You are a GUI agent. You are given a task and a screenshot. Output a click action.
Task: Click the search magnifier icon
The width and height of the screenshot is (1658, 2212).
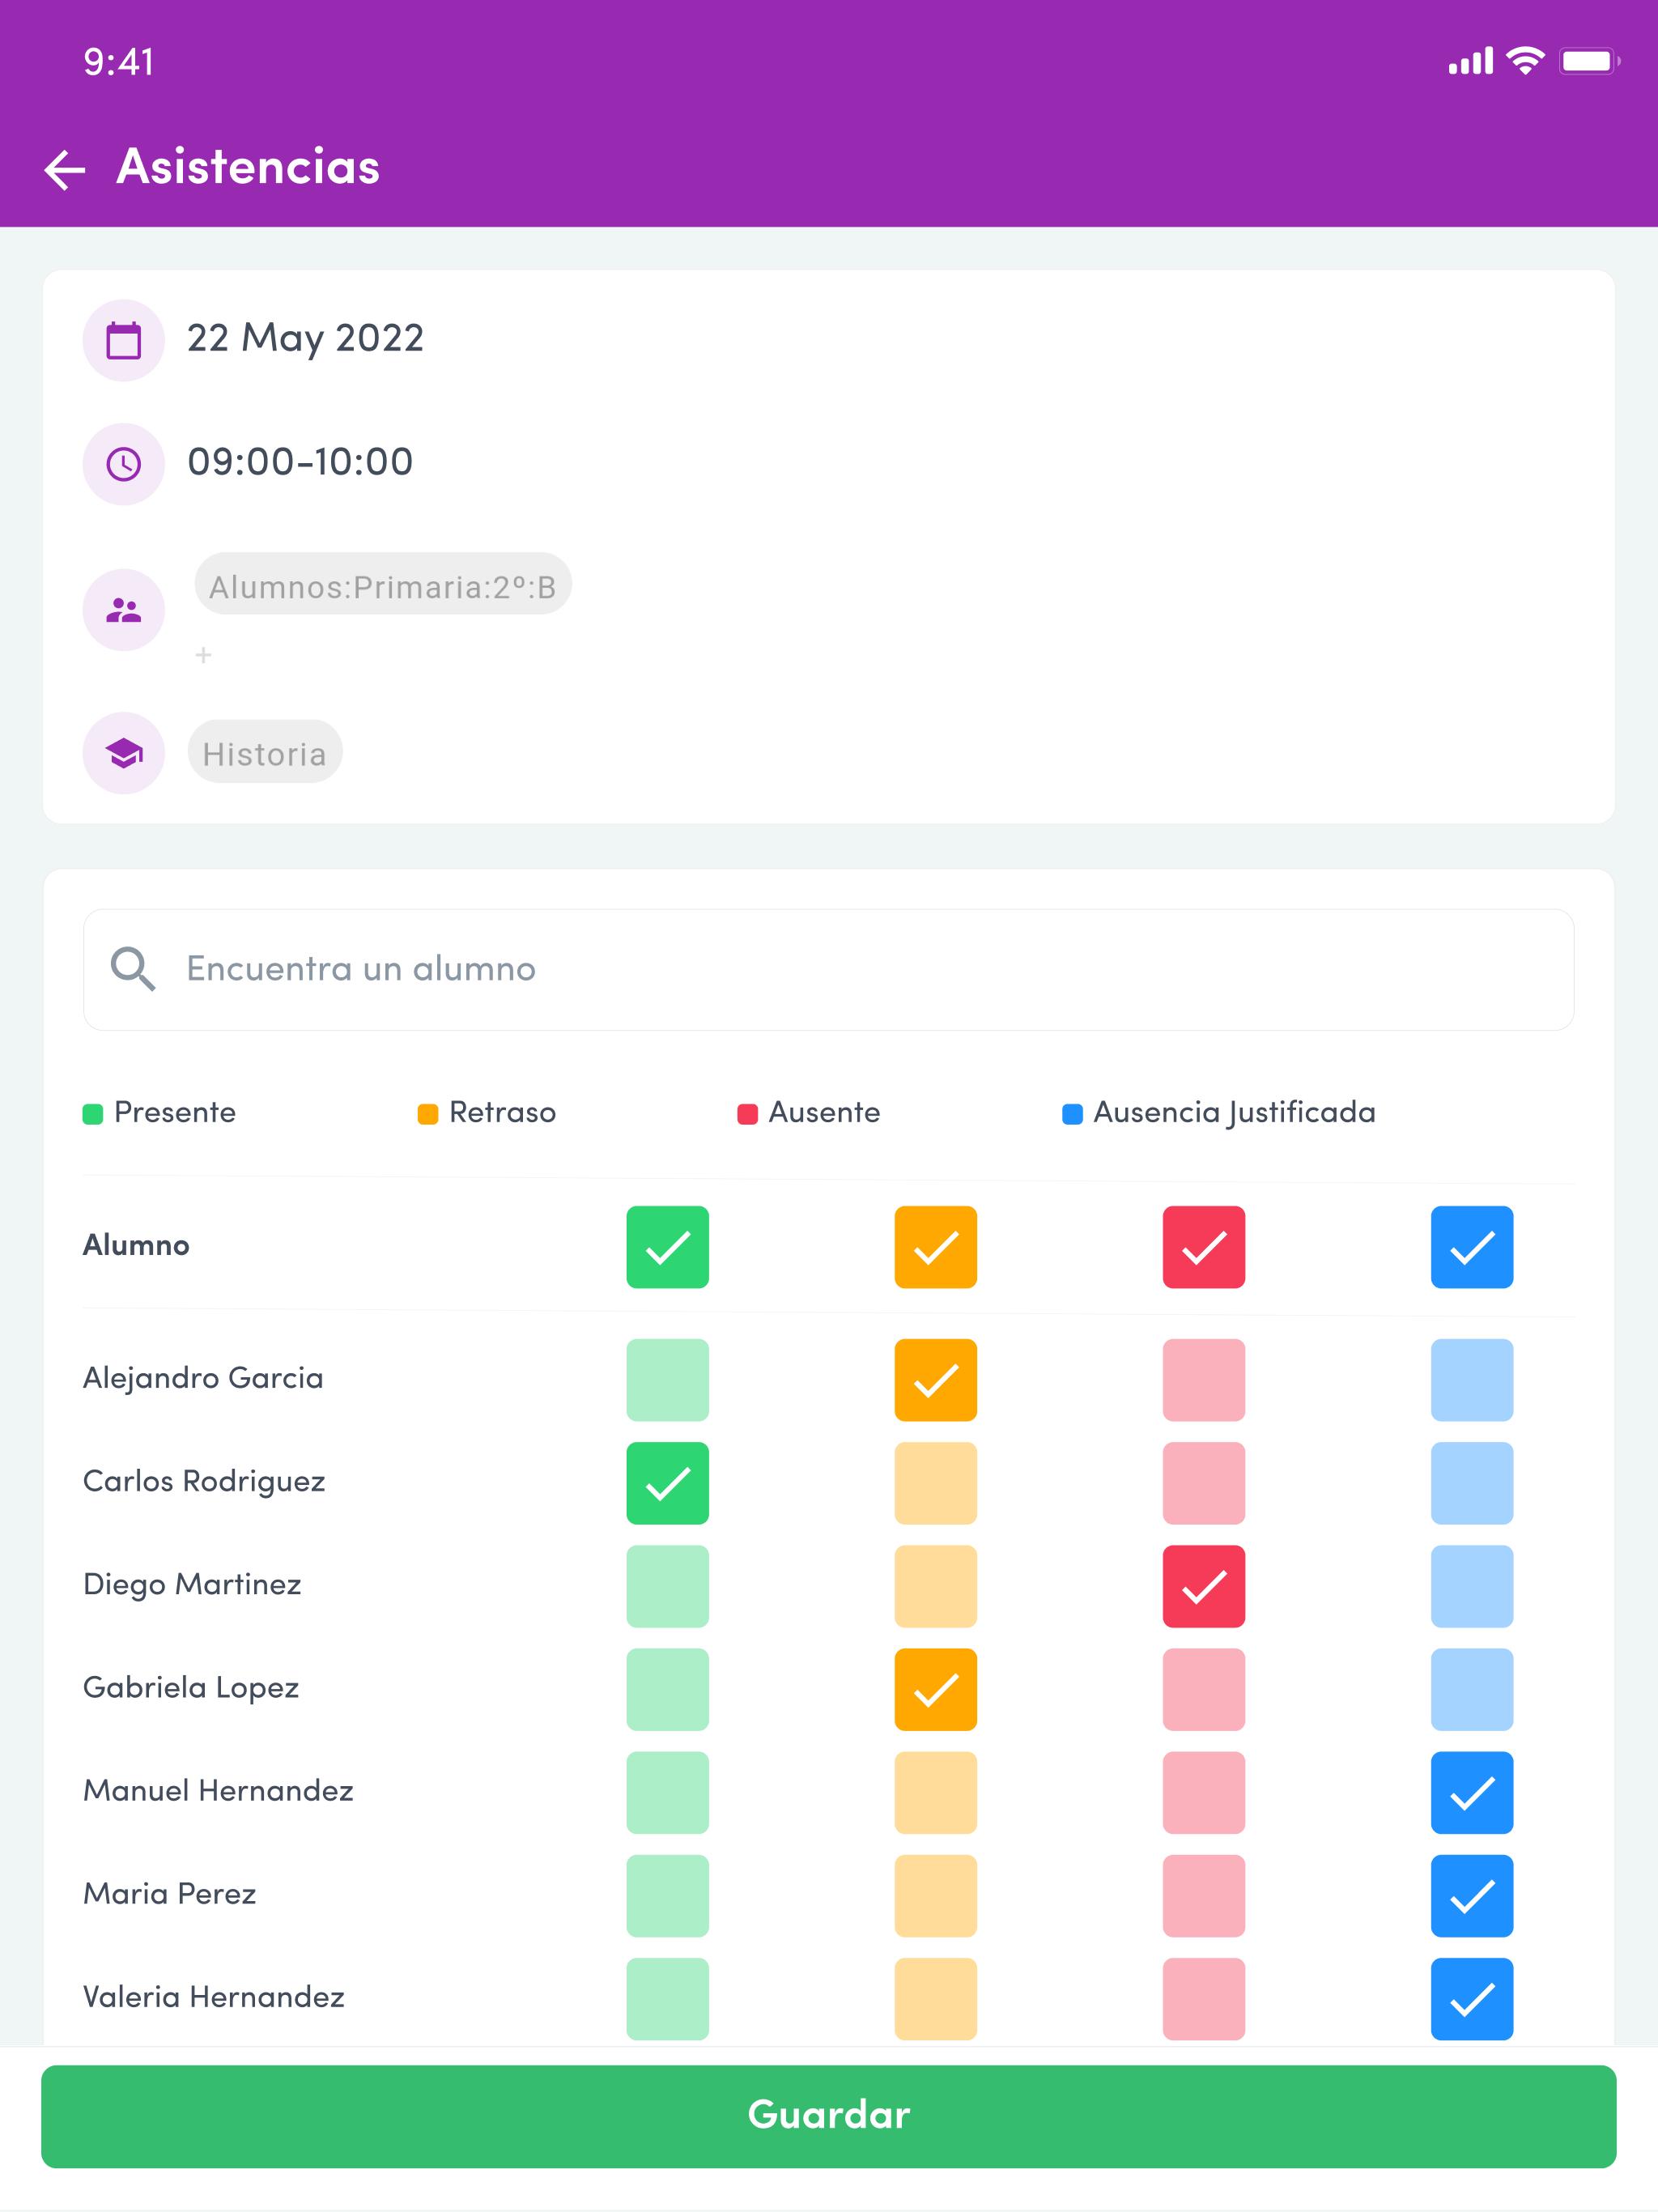tap(133, 969)
